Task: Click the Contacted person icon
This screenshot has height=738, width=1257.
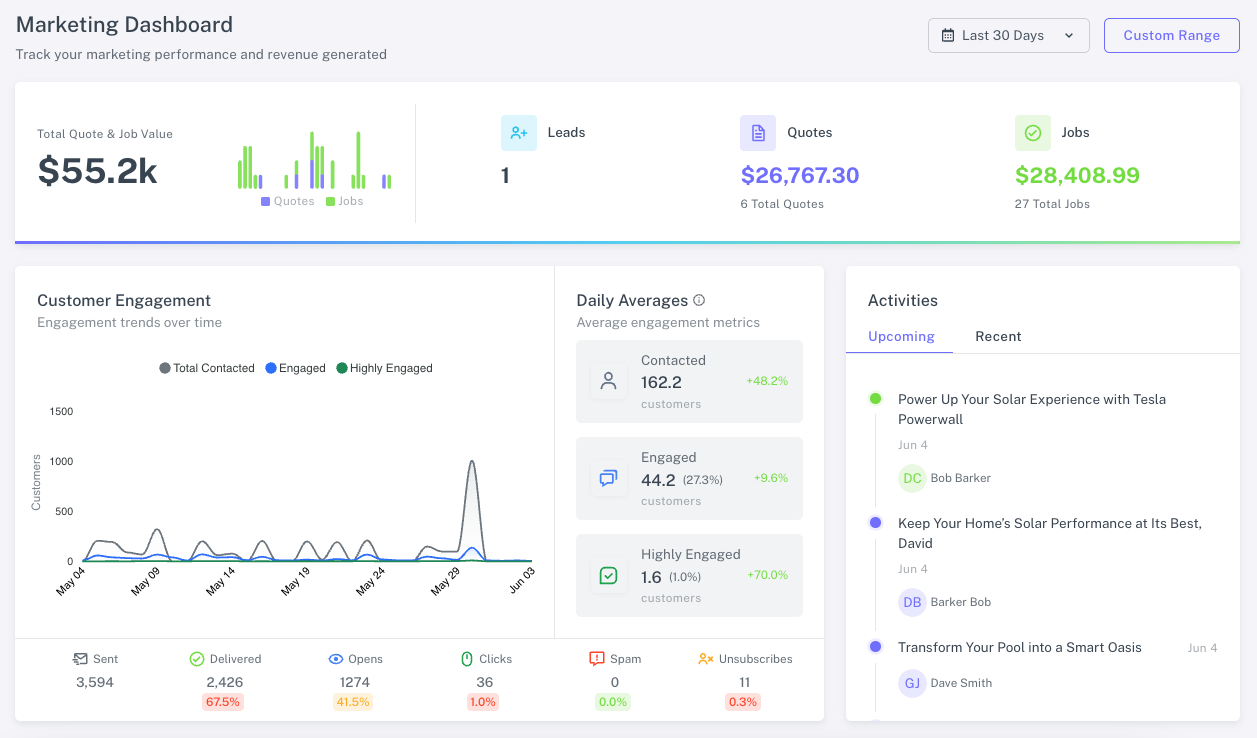Action: (608, 381)
